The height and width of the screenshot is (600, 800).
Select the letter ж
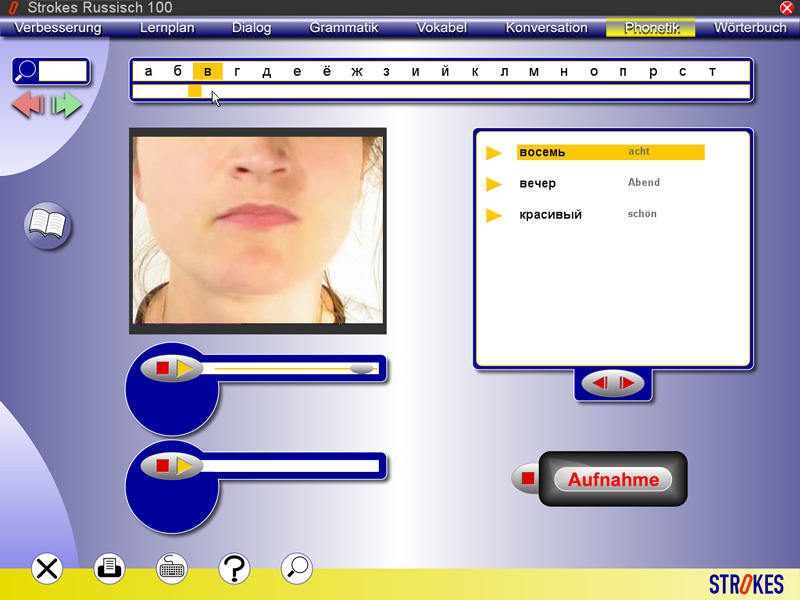tap(357, 71)
